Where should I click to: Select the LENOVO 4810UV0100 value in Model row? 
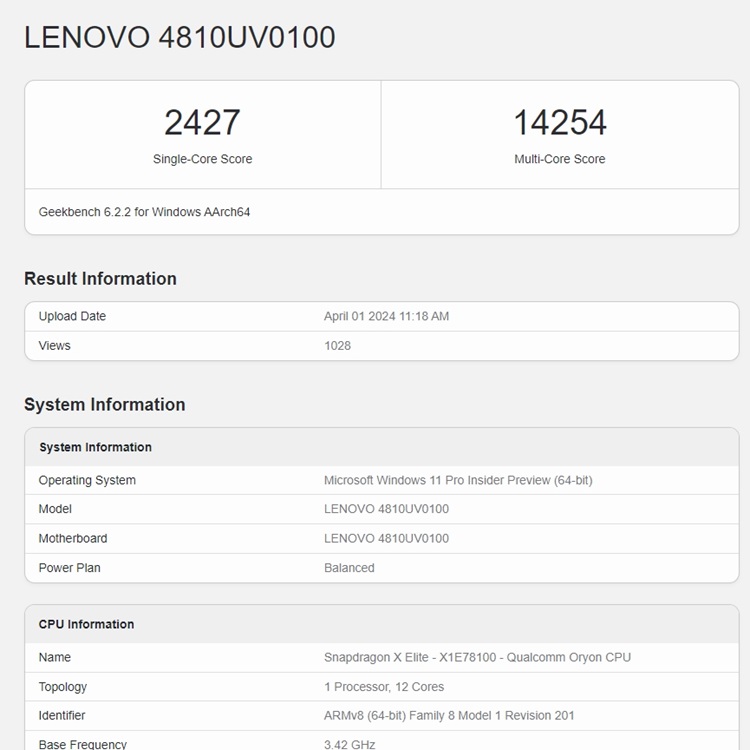[x=386, y=509]
